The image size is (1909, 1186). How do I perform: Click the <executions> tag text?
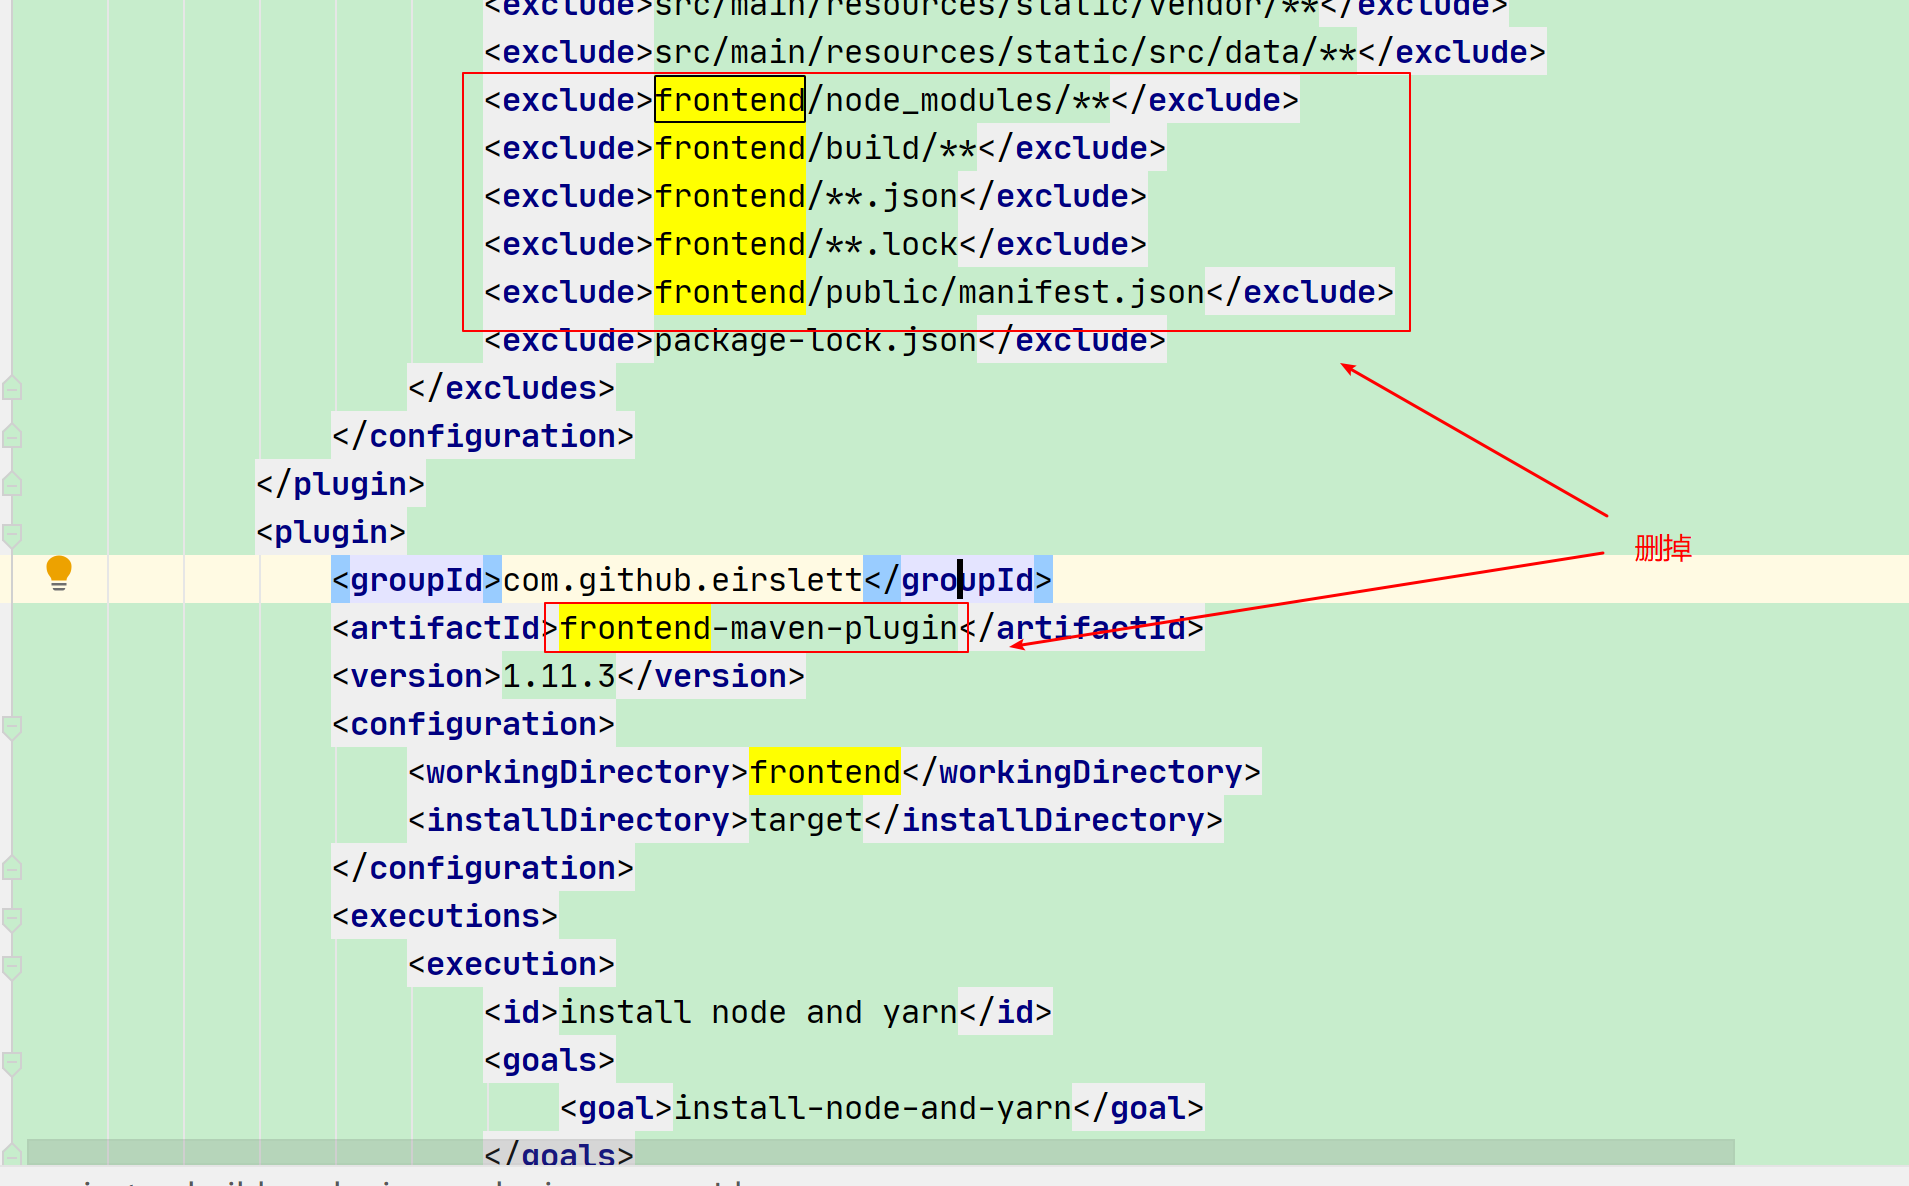[445, 916]
